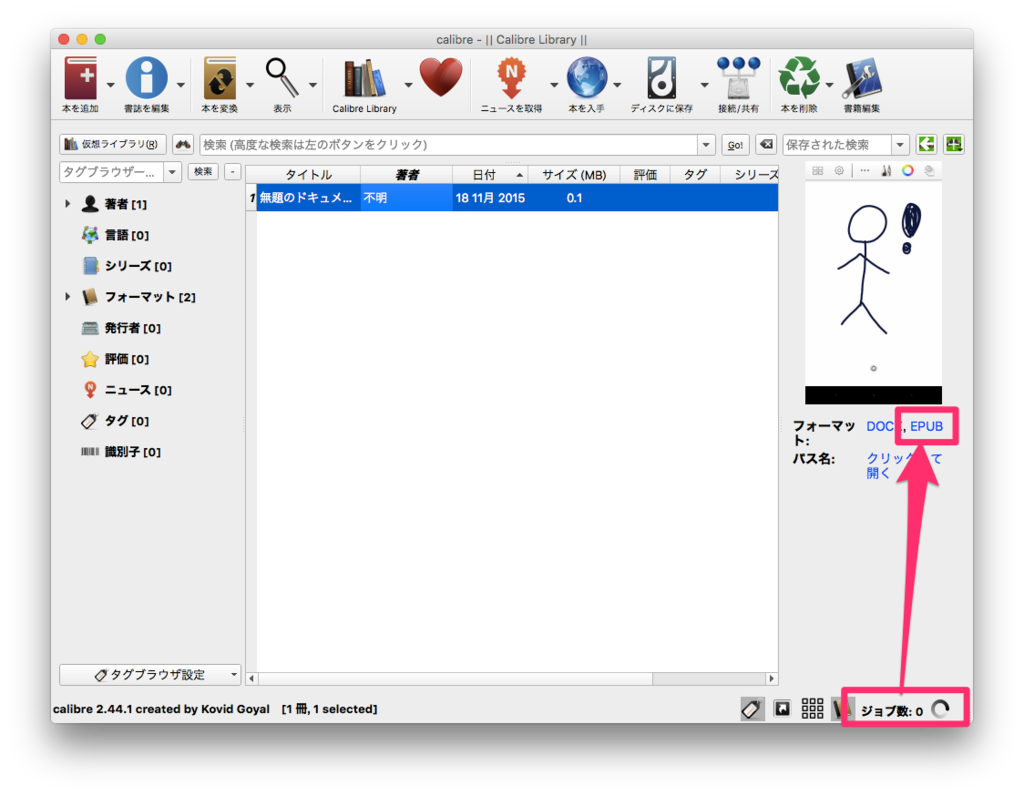Open the Fetch news dropdown arrow
The height and width of the screenshot is (796, 1024).
point(554,85)
